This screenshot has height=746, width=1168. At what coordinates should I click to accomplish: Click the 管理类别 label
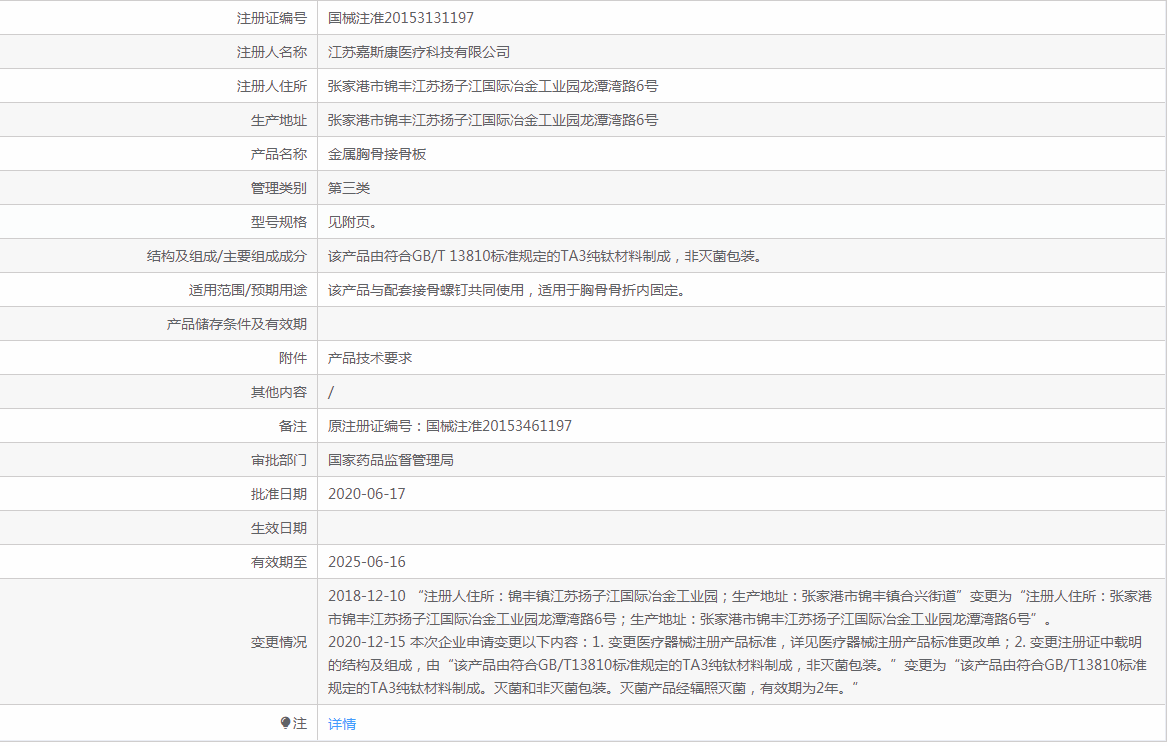click(279, 189)
